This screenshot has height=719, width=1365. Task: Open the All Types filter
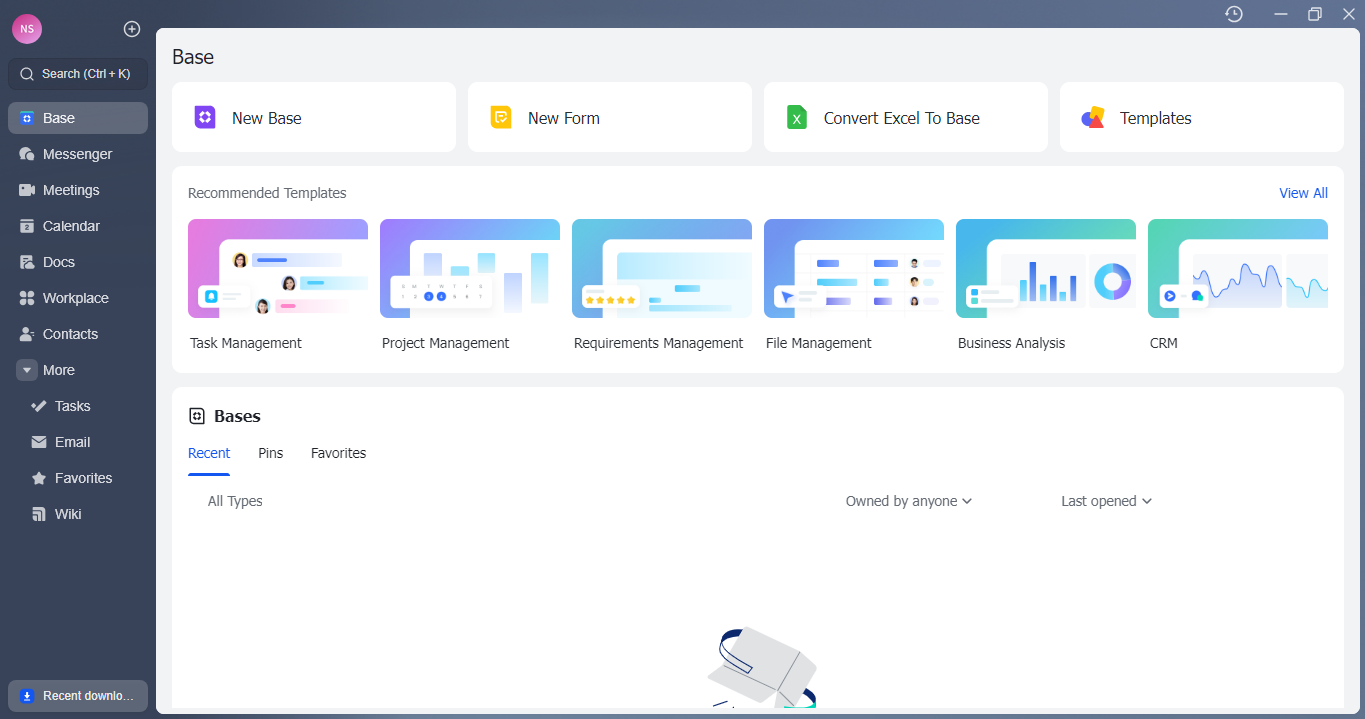click(x=235, y=501)
